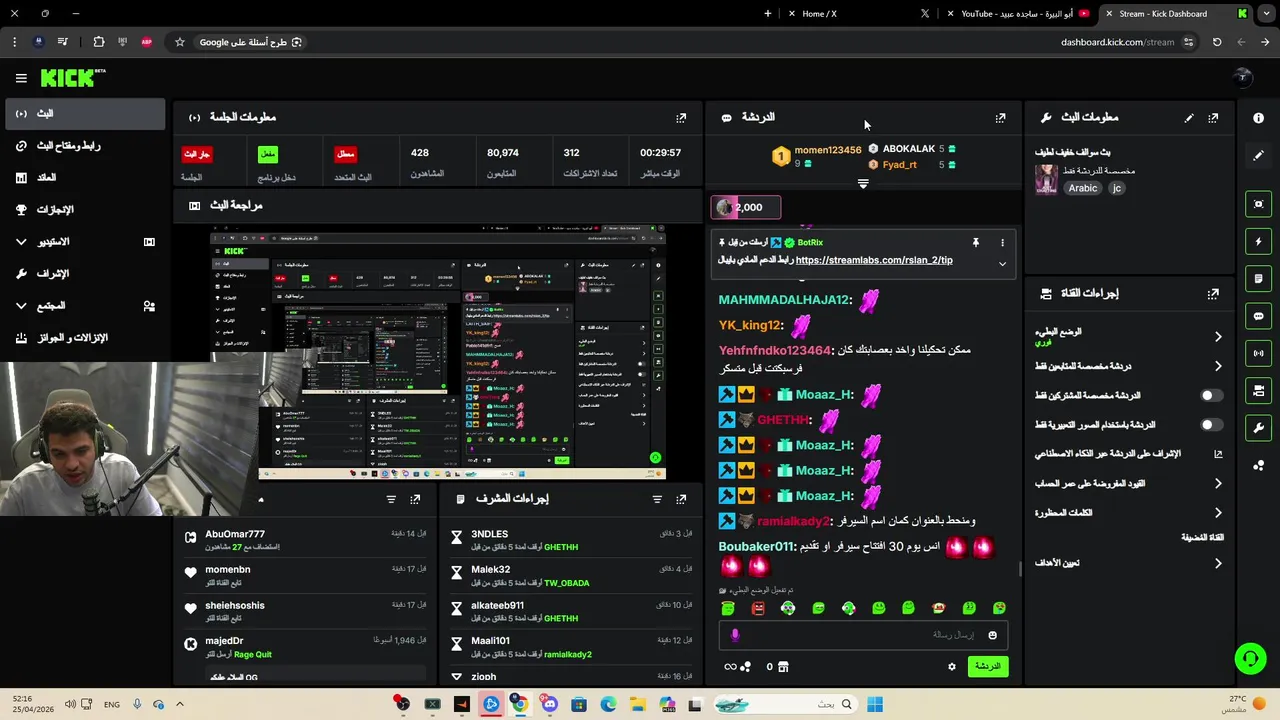Open Discord from the Windows taskbar
Viewport: 1280px width, 720px height.
[x=549, y=705]
